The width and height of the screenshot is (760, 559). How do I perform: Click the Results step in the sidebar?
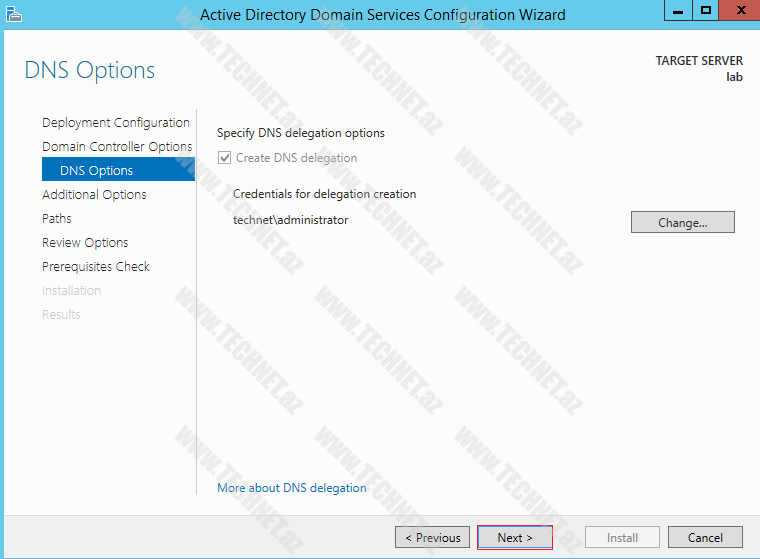[61, 315]
